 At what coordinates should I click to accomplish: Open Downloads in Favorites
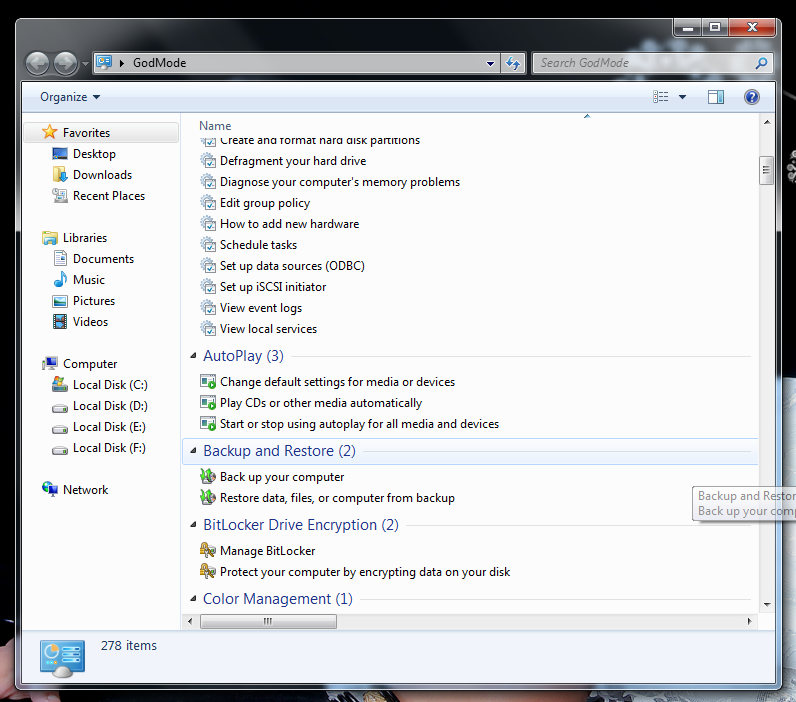click(x=103, y=175)
